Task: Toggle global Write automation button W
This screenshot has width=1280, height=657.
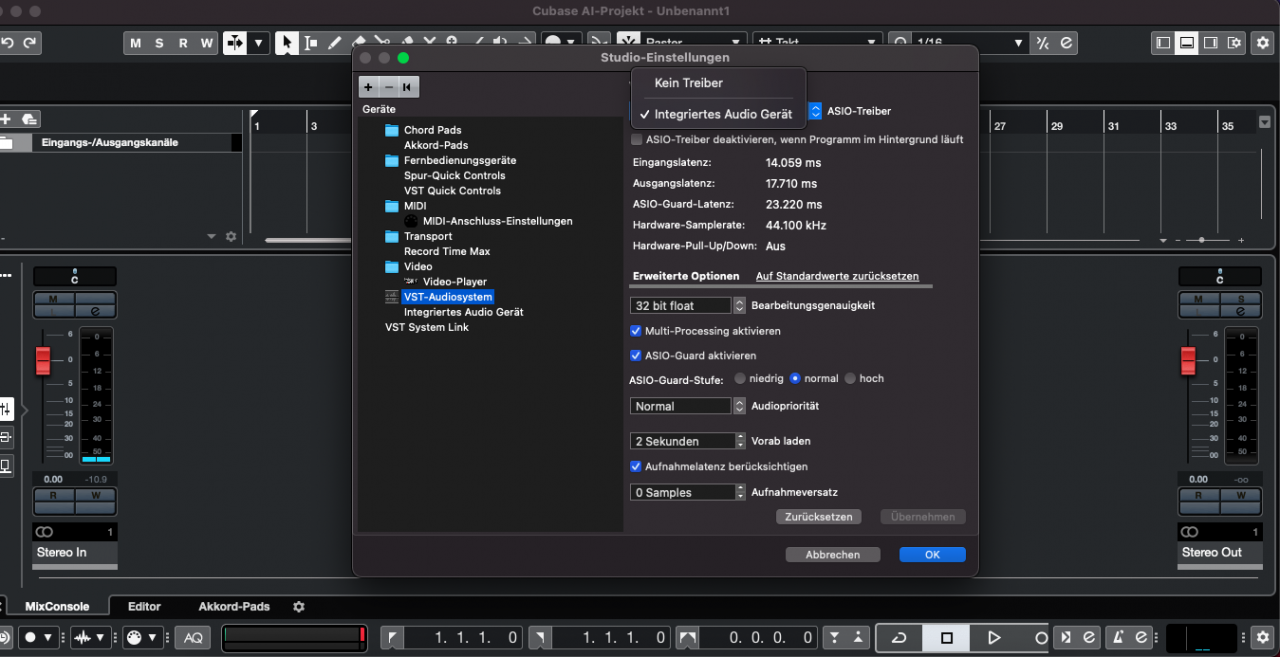Action: pos(207,43)
